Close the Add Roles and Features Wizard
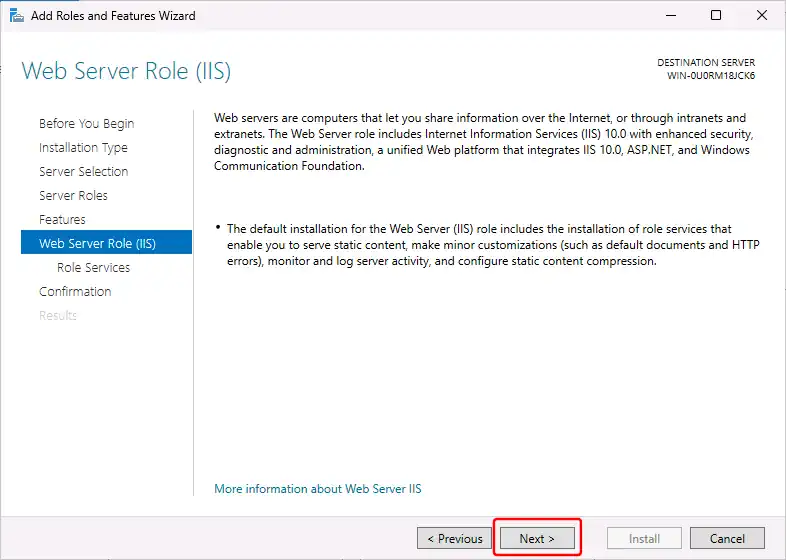Image resolution: width=786 pixels, height=560 pixels. coord(762,16)
